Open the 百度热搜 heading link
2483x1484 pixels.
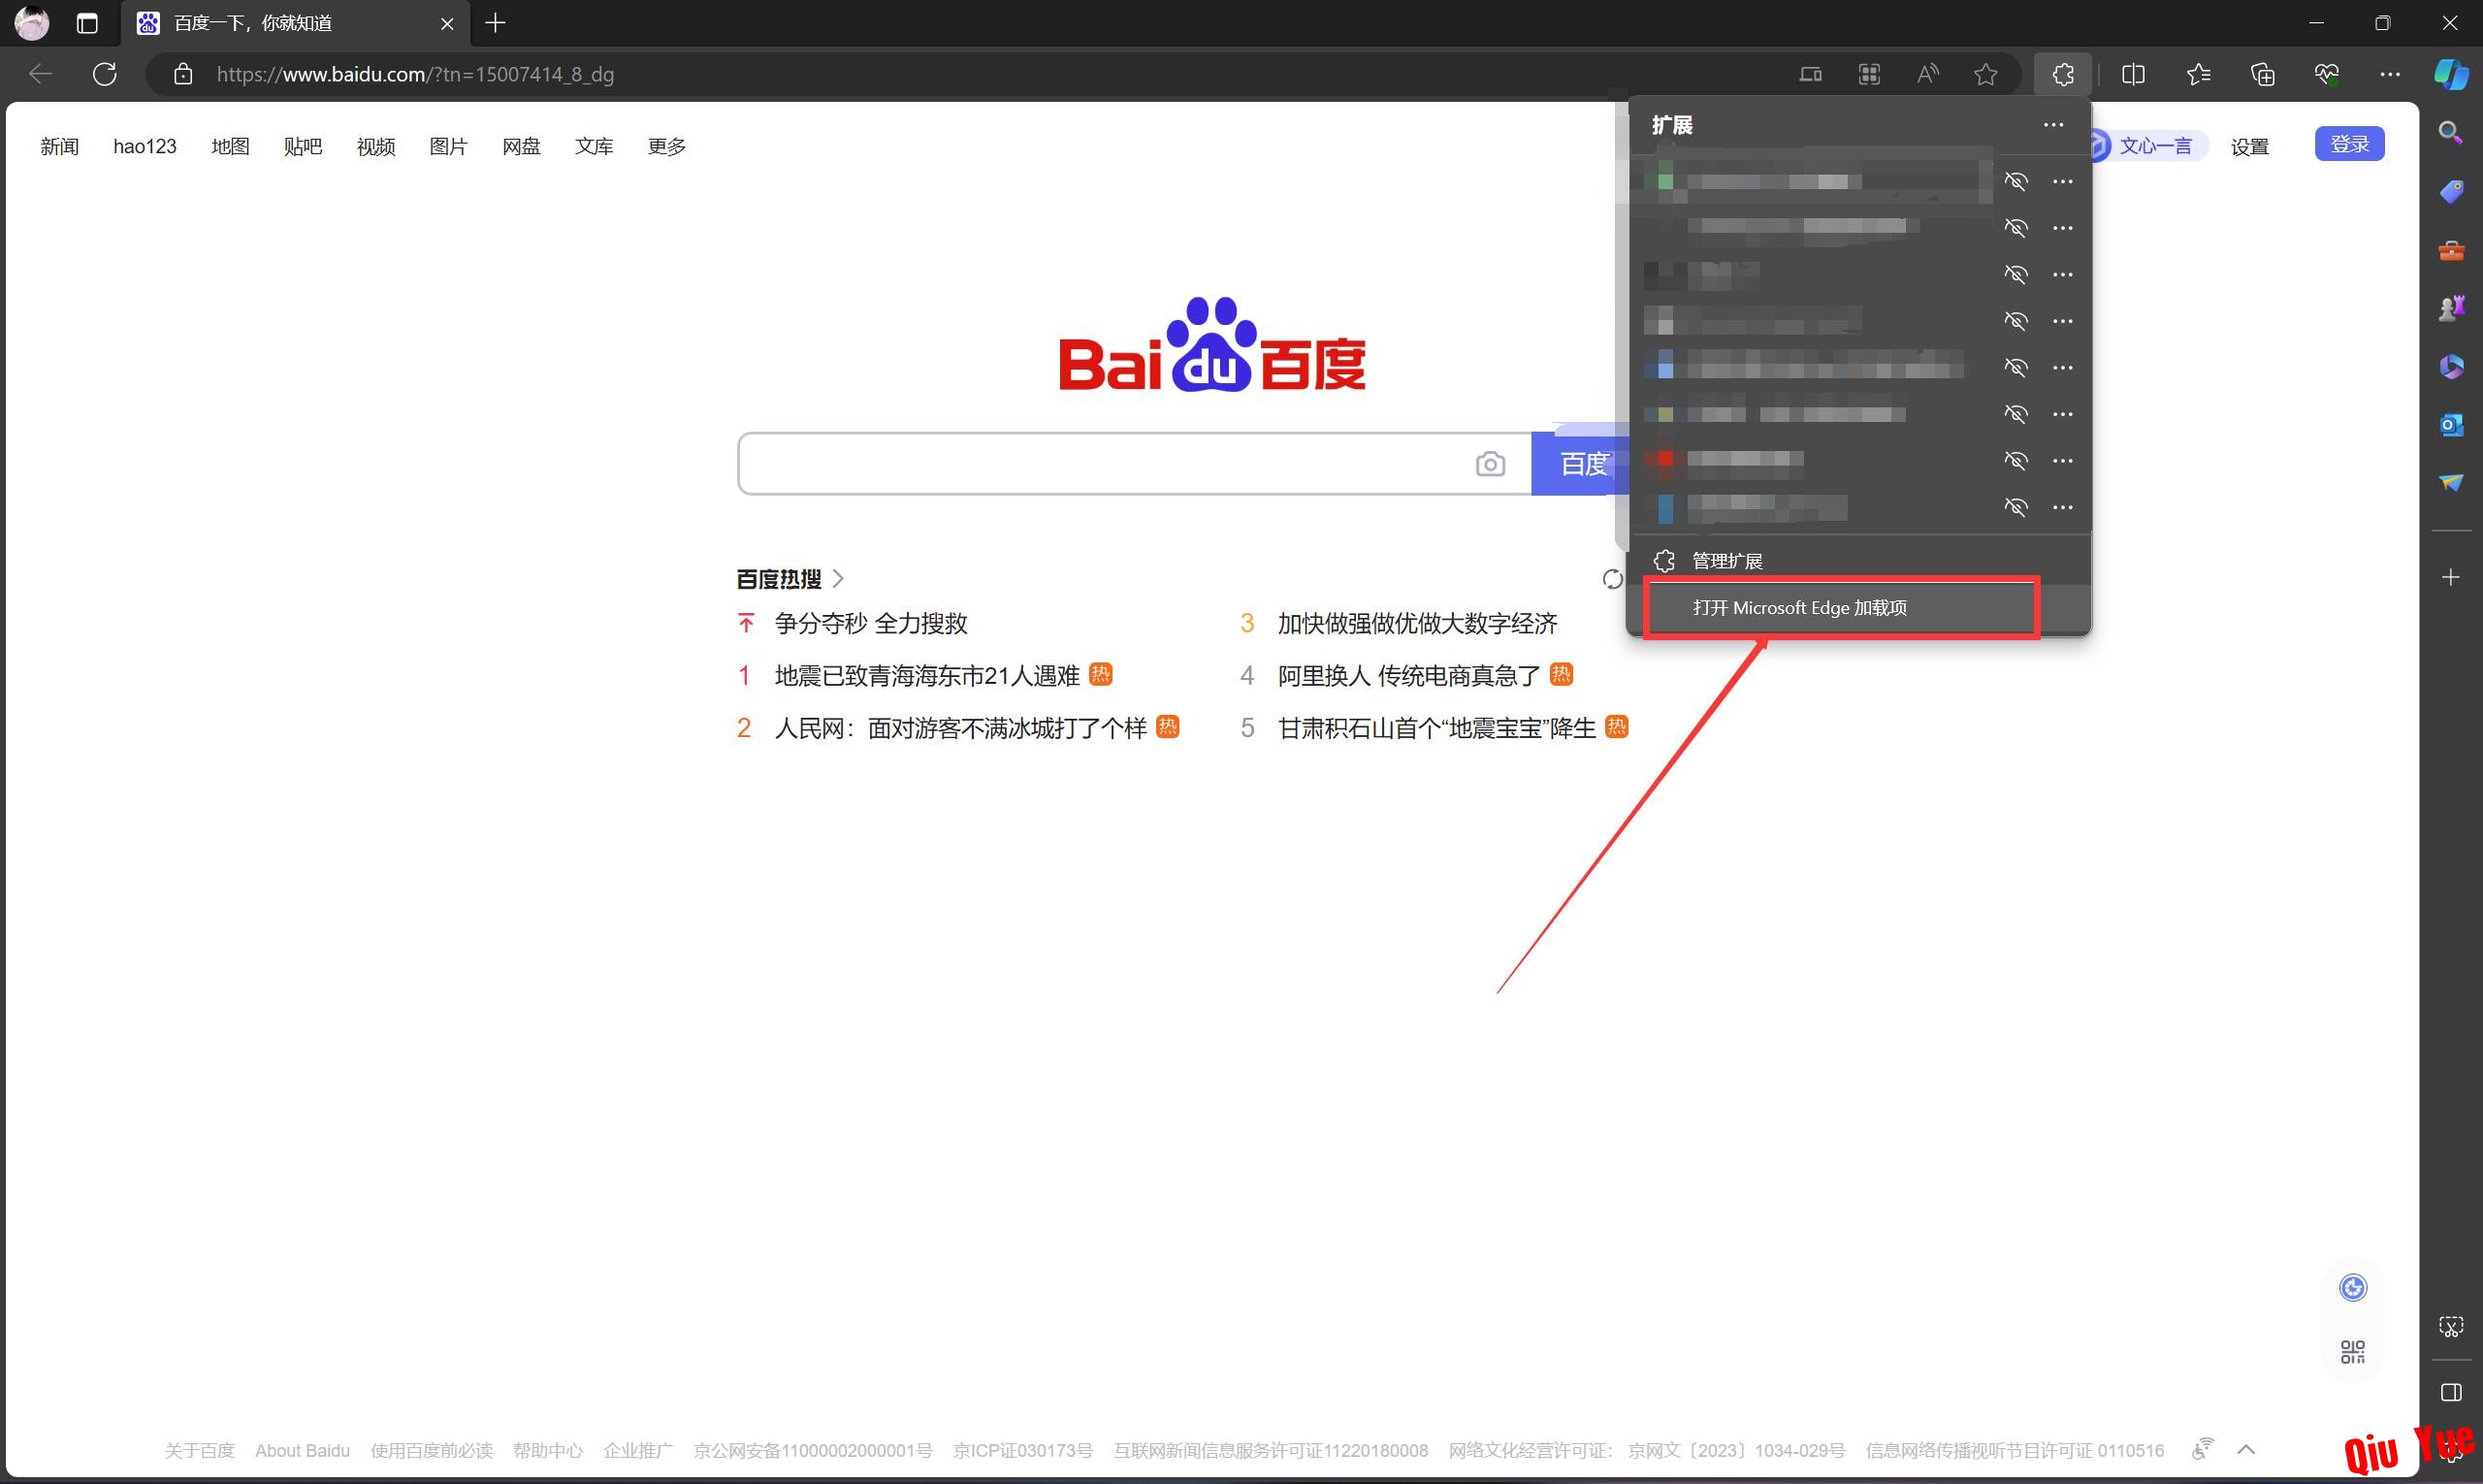(x=790, y=579)
